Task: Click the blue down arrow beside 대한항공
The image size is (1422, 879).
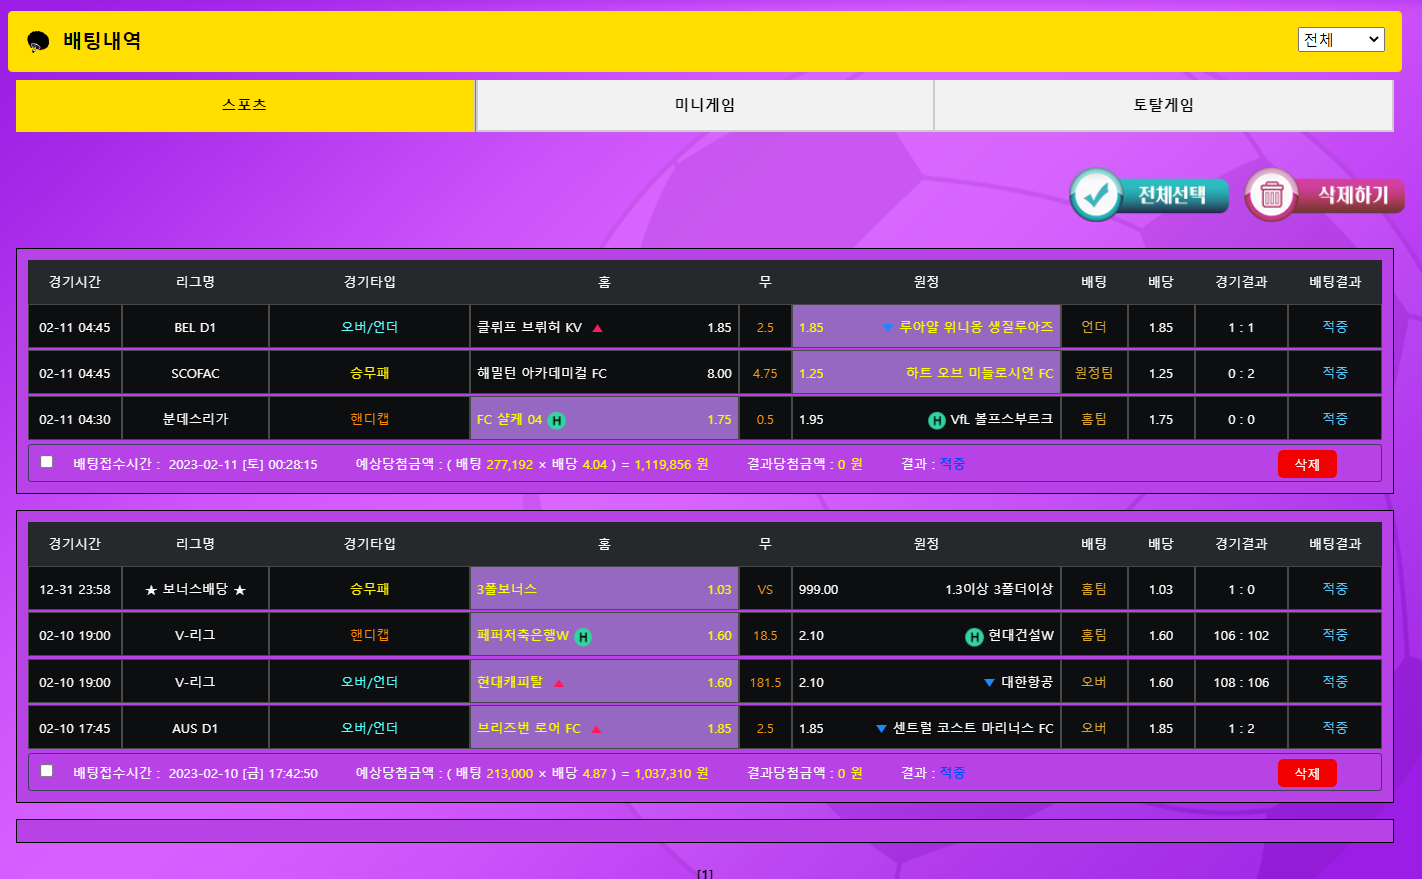Action: coord(989,683)
